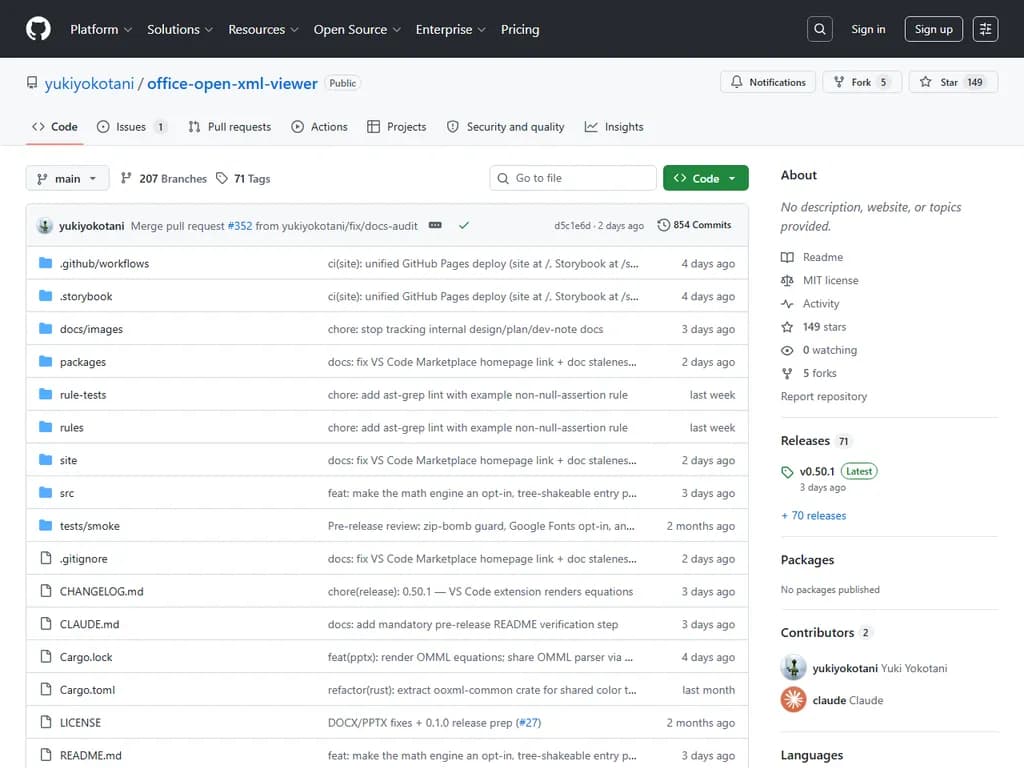The image size is (1024, 768).
Task: Click the .storybook folder icon
Action: (x=45, y=296)
